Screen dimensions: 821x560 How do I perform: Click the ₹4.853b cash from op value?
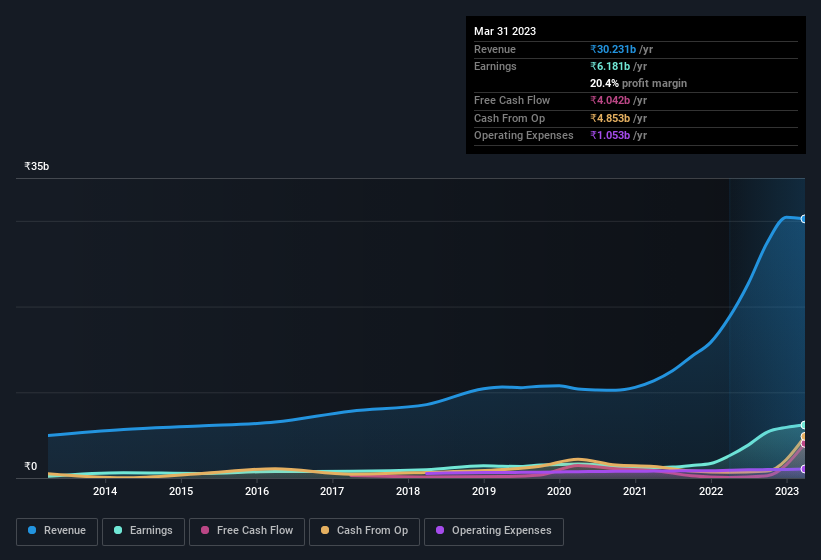[x=610, y=118]
